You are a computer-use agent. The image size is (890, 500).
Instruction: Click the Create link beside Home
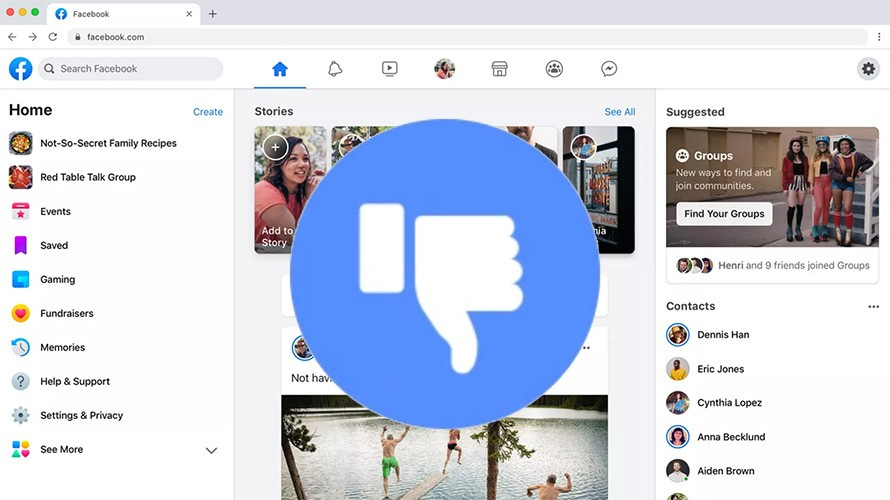coord(208,112)
